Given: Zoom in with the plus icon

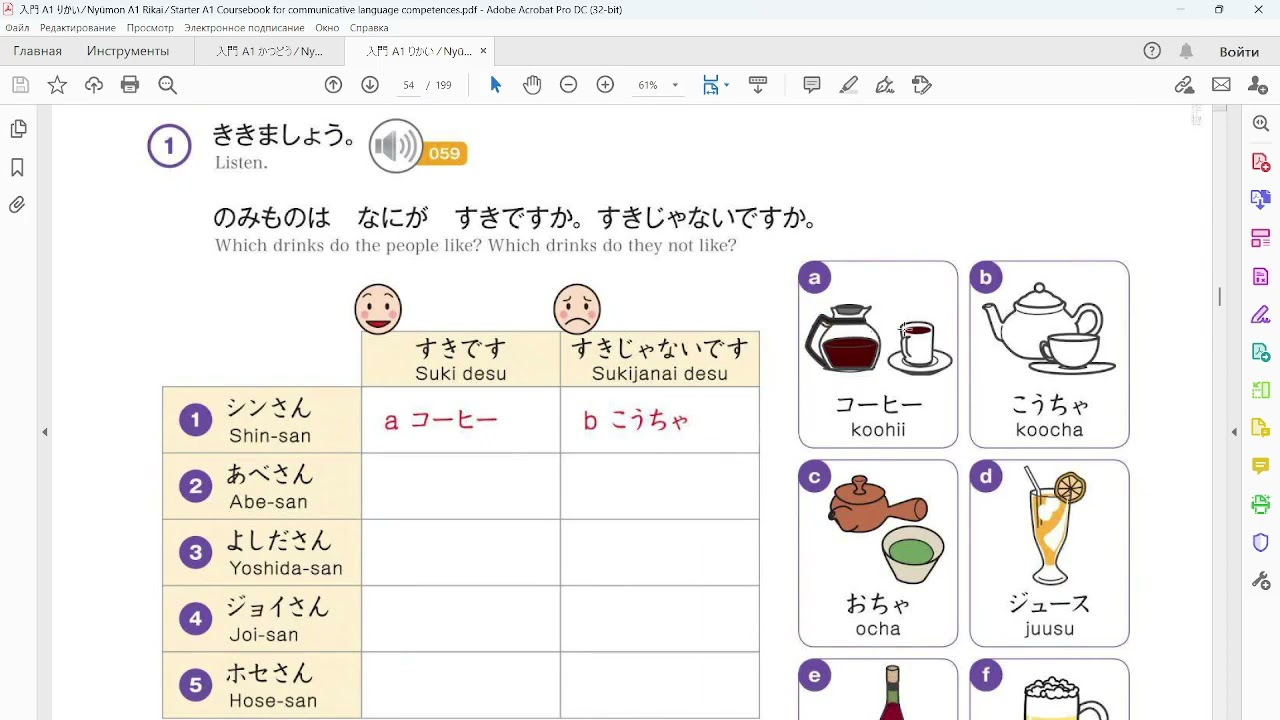Looking at the screenshot, I should (x=605, y=85).
